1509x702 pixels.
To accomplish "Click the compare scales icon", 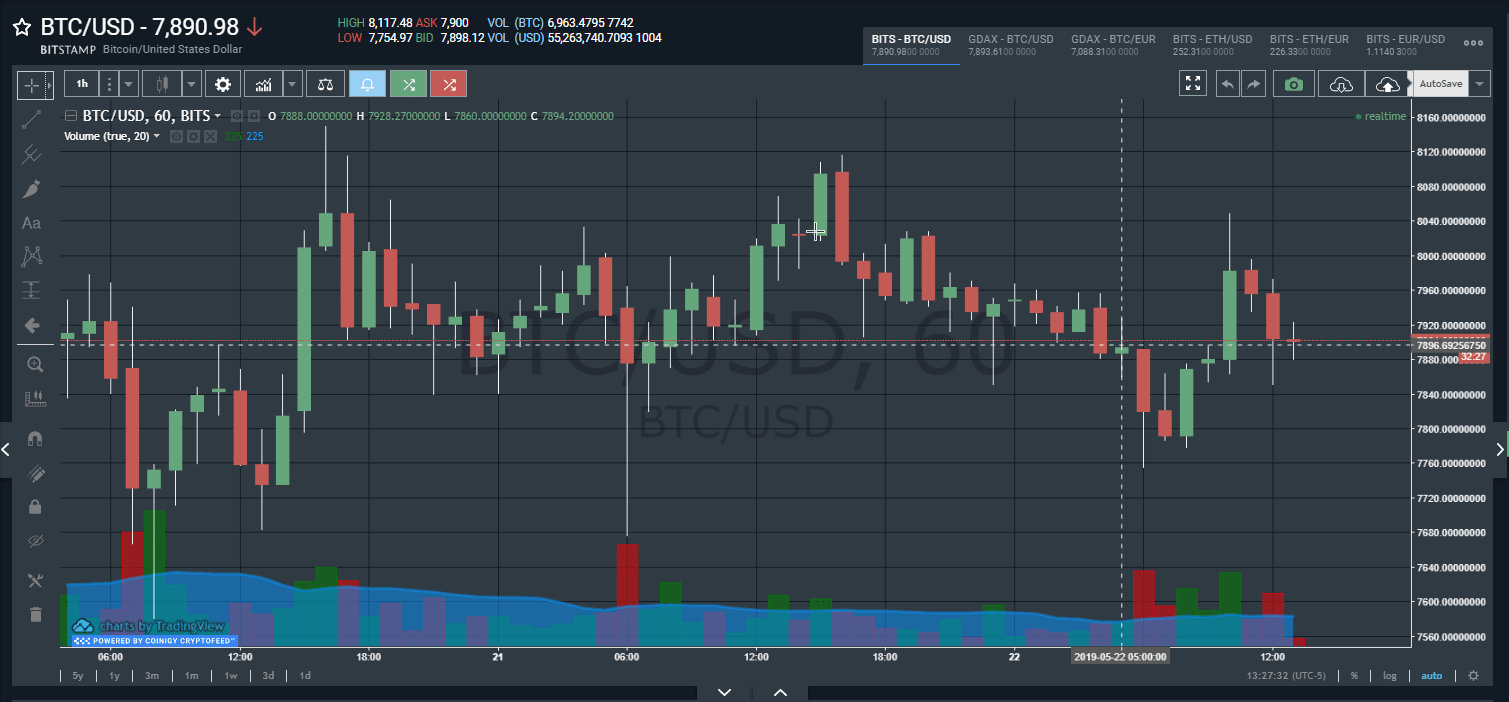I will point(326,84).
